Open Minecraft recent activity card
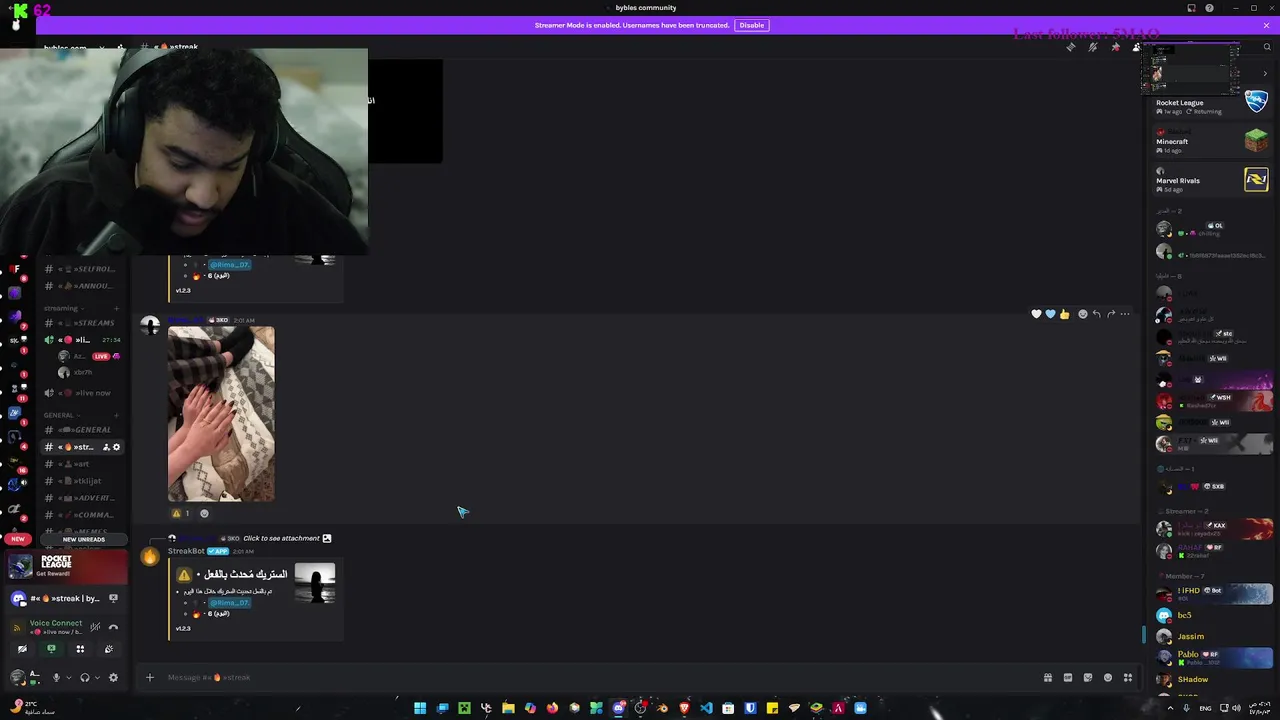Viewport: 1280px width, 720px height. 1211,142
